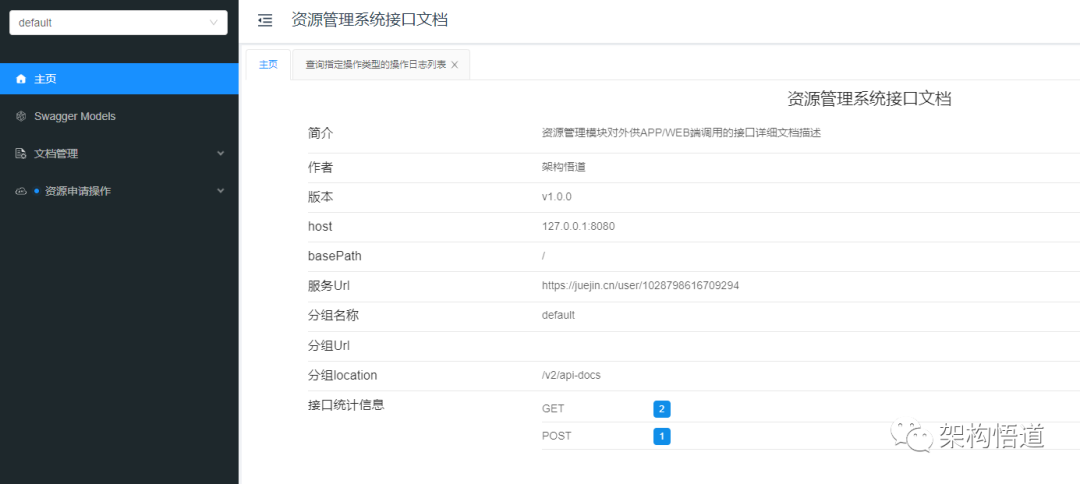This screenshot has width=1080, height=484.
Task: Click the juejin.cn service URL
Action: pos(641,285)
